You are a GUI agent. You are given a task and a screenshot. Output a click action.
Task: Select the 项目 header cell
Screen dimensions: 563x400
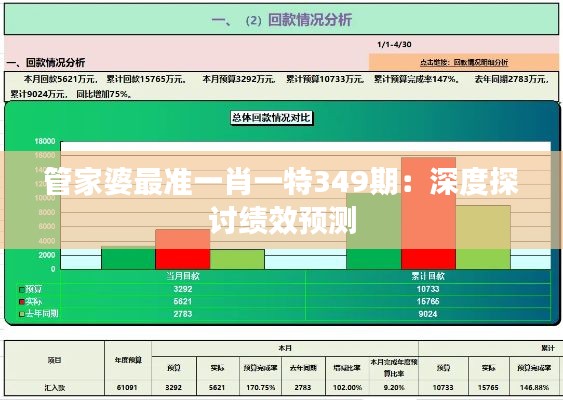(x=55, y=360)
